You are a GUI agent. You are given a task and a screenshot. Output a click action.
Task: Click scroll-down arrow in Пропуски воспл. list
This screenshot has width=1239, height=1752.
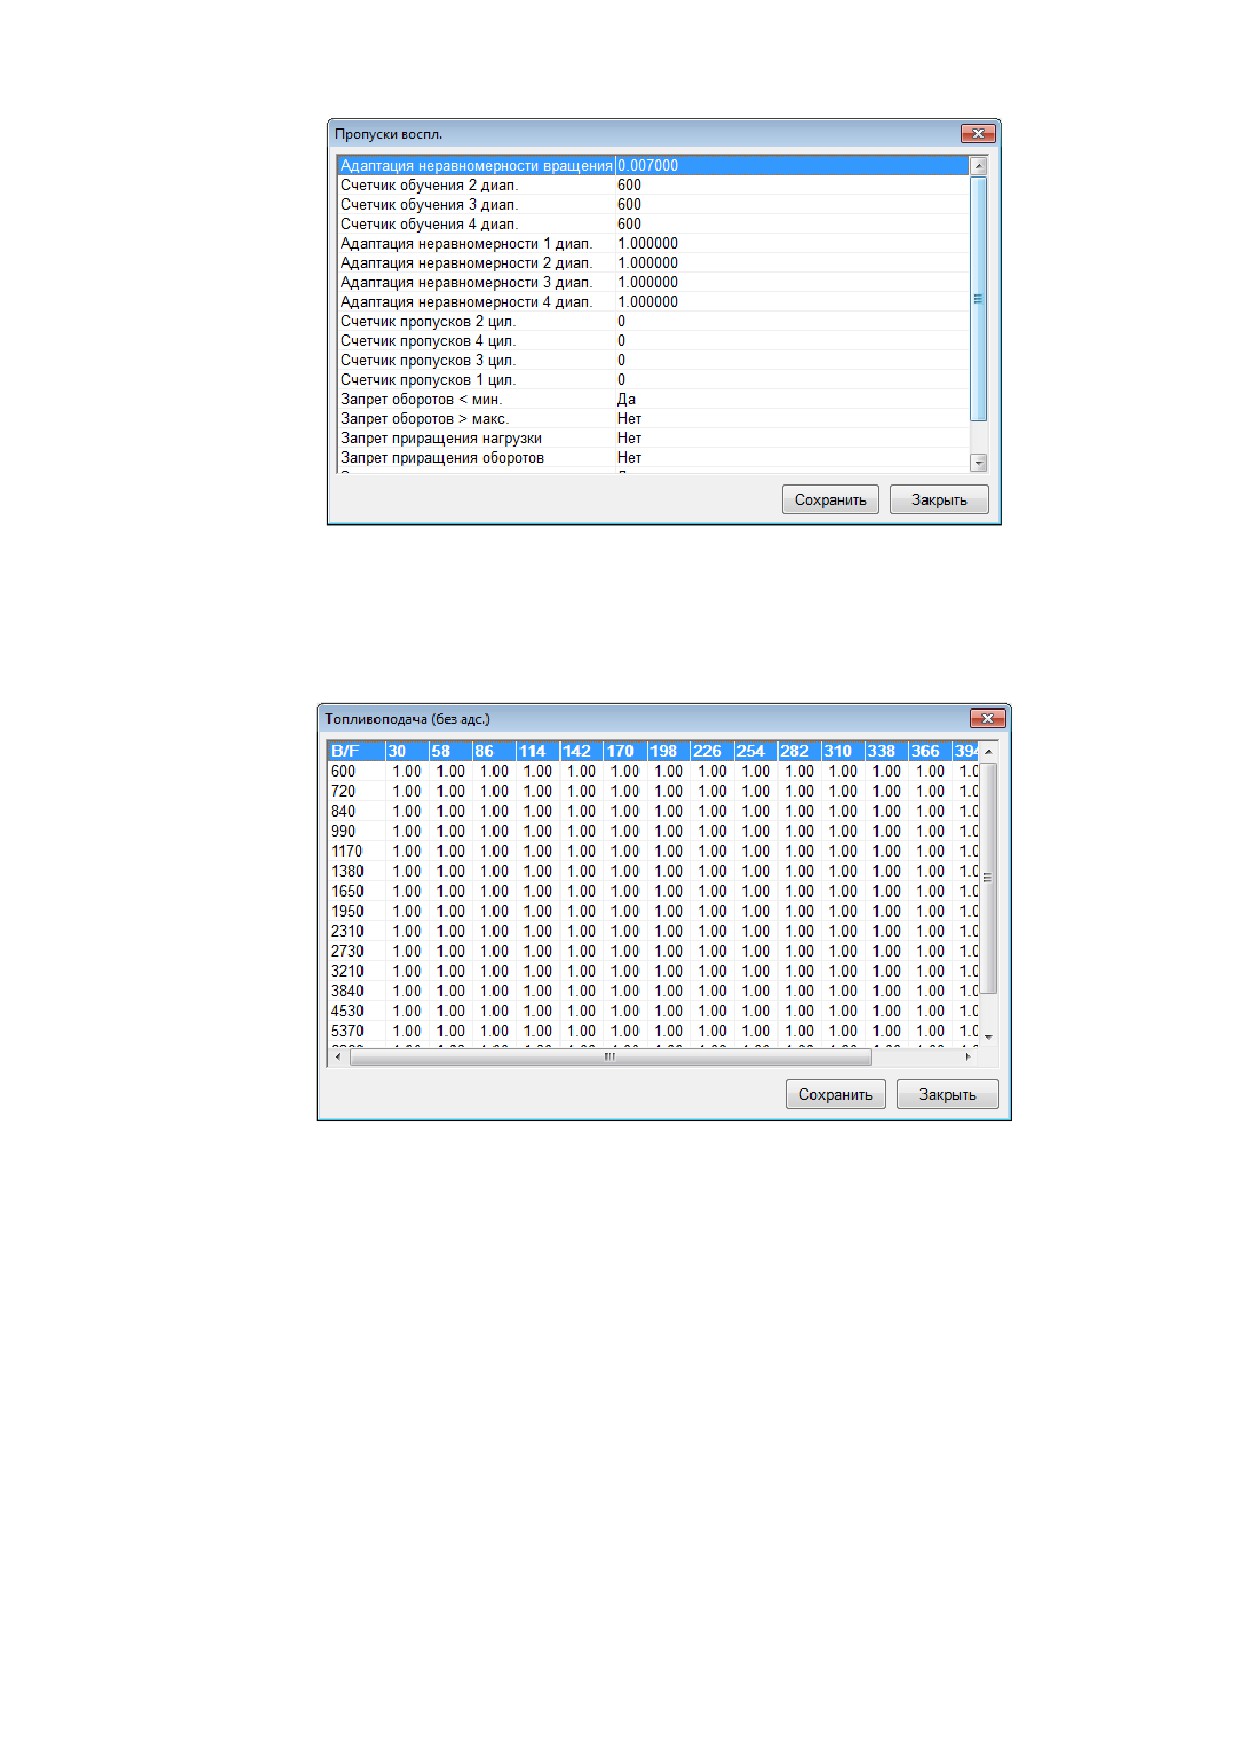[x=979, y=463]
